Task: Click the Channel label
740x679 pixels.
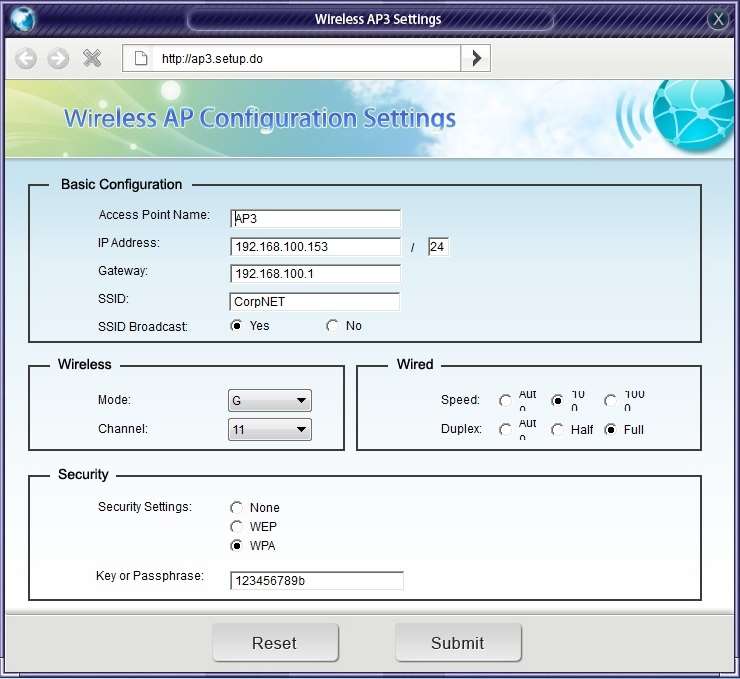Action: 123,428
